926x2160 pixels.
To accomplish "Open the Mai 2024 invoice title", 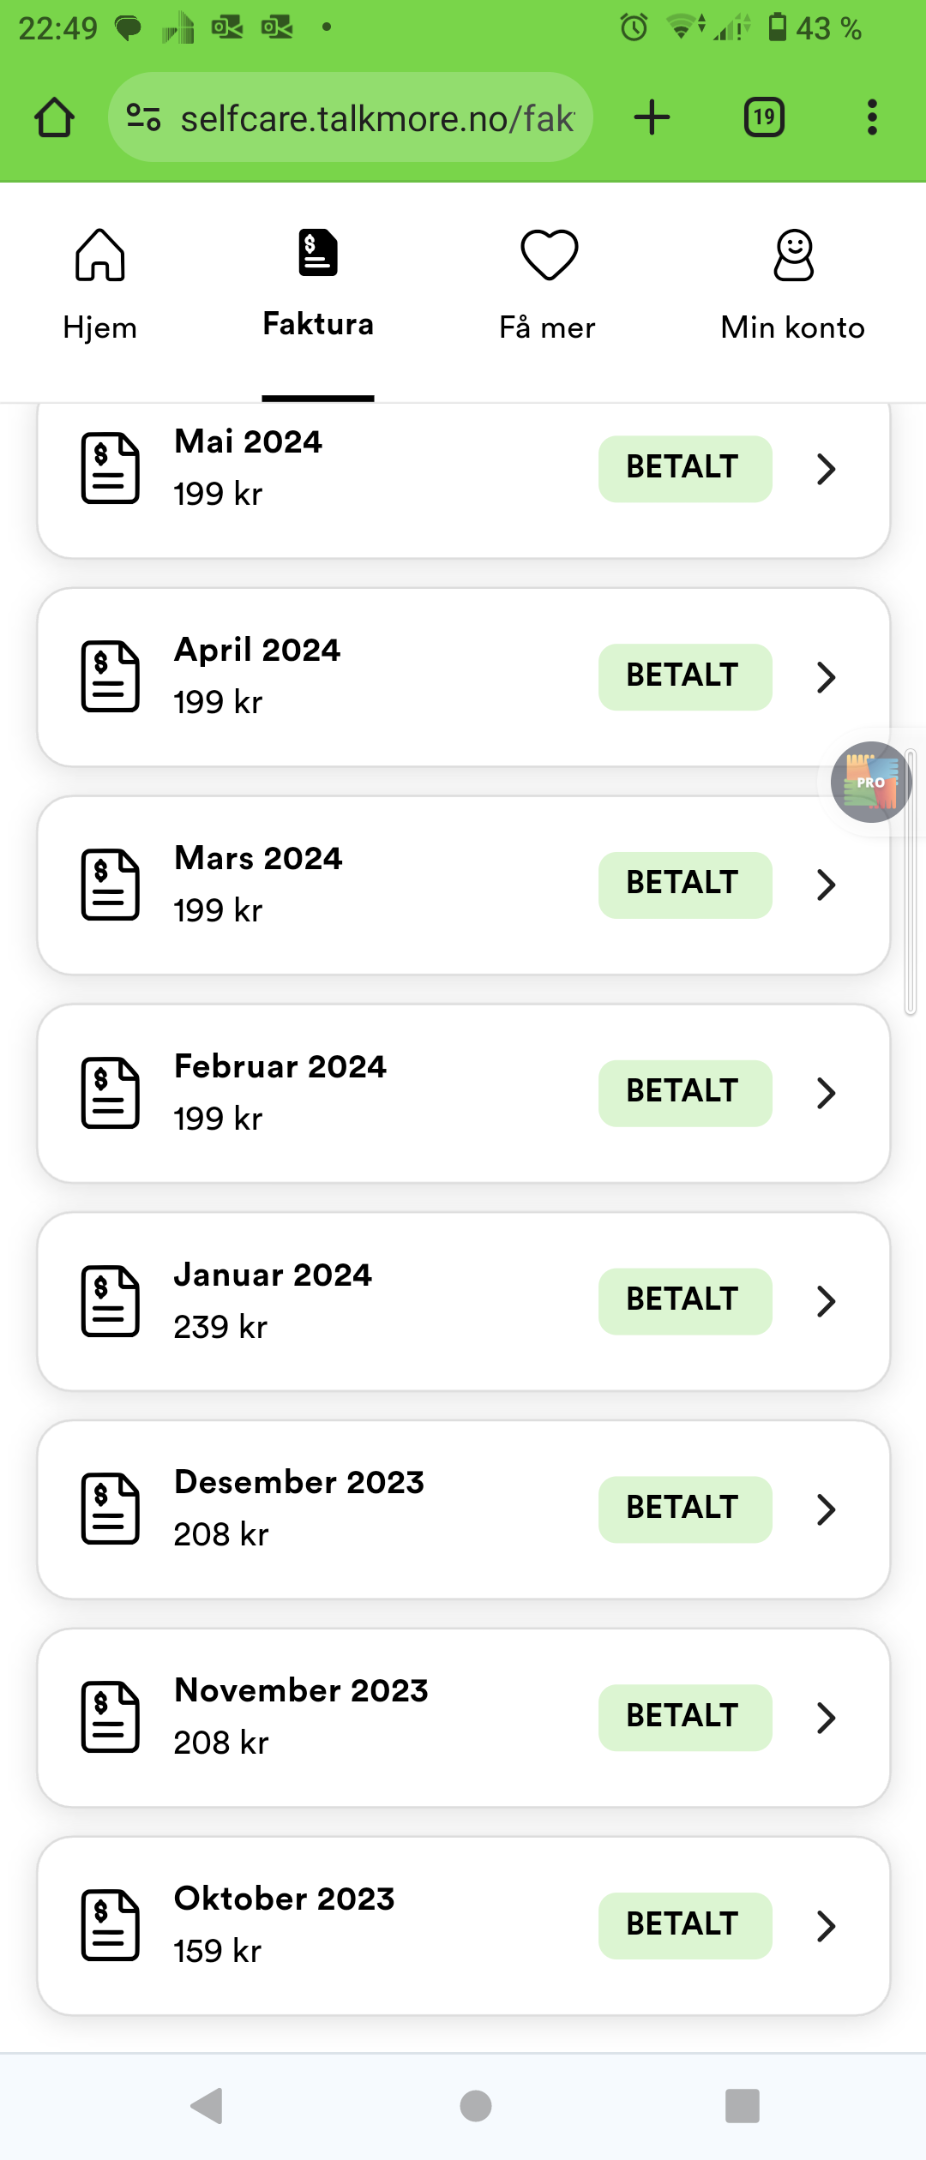I will (x=248, y=441).
